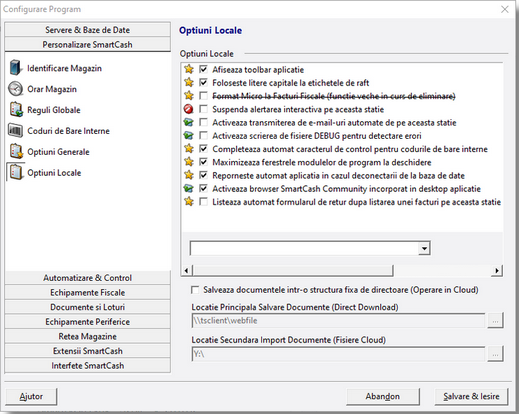Enable DEBUG file writing checkbox
Viewport: 519px width, 414px height.
tap(203, 135)
